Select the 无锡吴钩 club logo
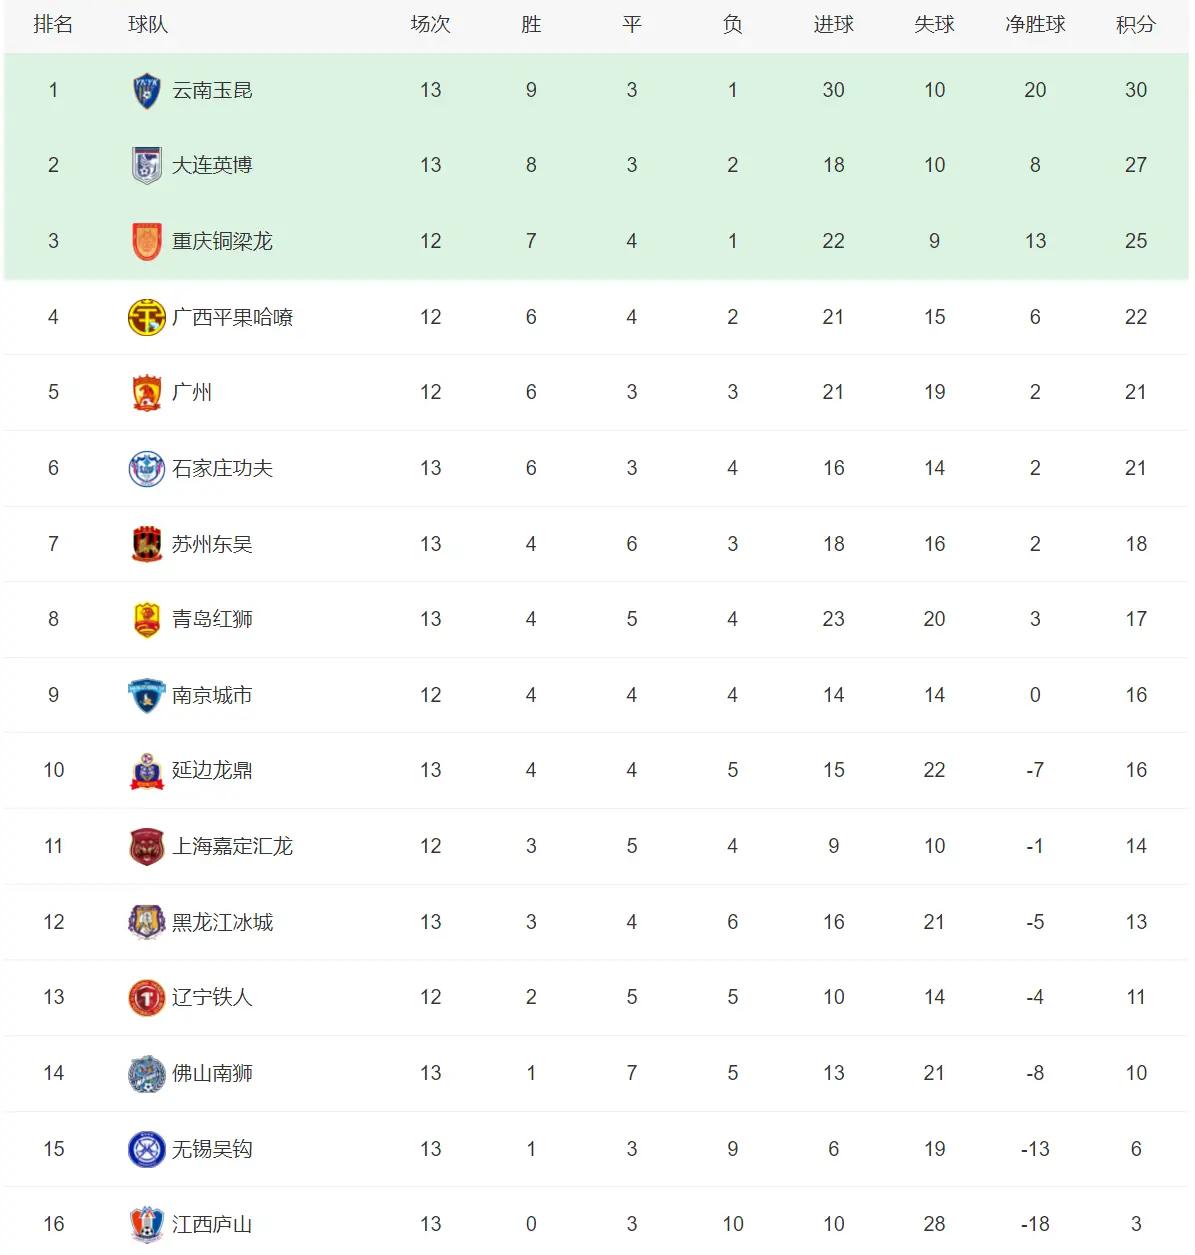The image size is (1195, 1255). 147,1150
